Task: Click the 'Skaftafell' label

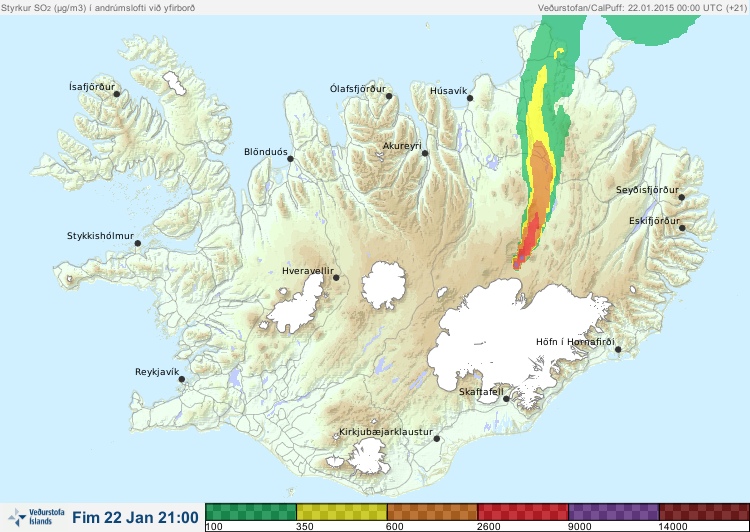Action: [x=481, y=392]
